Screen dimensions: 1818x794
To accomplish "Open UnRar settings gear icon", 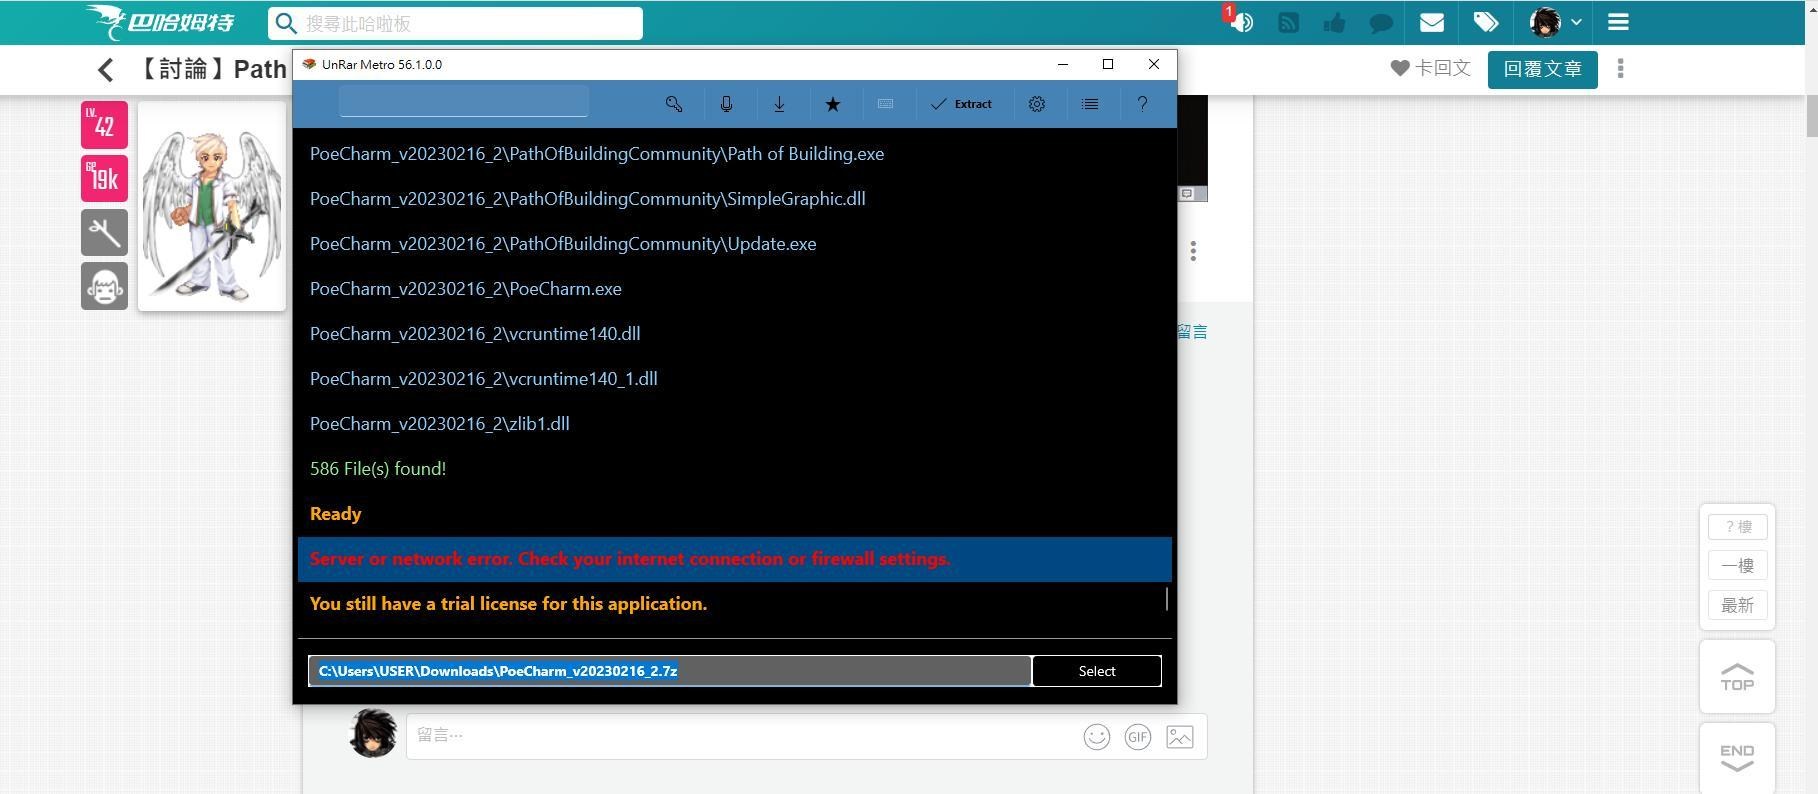I will pyautogui.click(x=1037, y=104).
